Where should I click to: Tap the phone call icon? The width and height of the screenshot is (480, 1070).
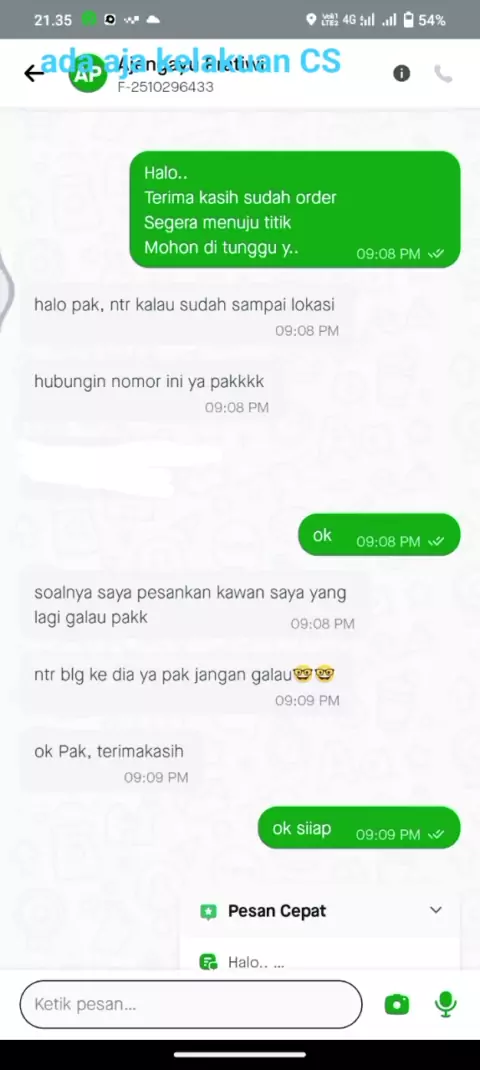444,74
